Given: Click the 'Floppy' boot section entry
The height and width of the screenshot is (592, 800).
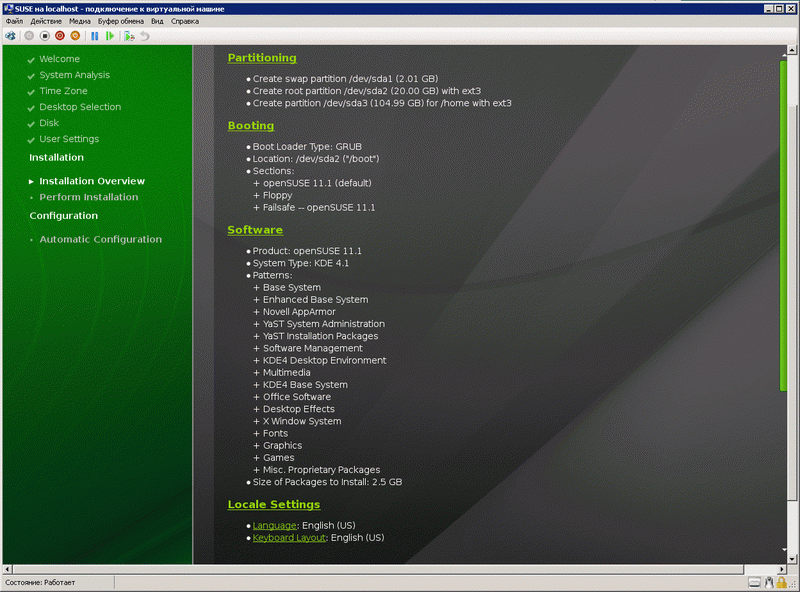Looking at the screenshot, I should coord(278,195).
